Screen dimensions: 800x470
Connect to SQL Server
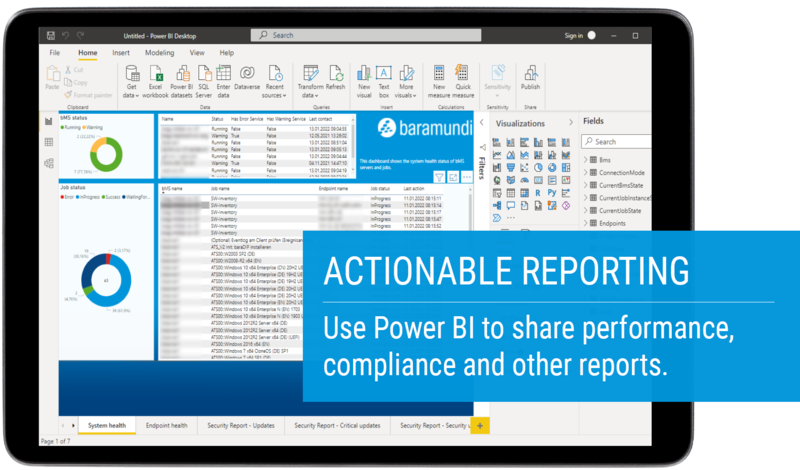[204, 82]
